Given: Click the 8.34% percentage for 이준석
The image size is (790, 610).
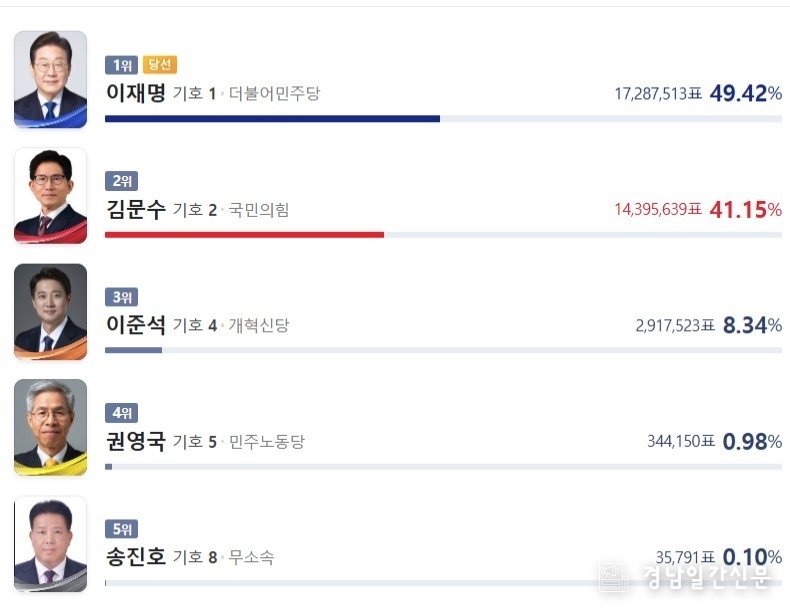Looking at the screenshot, I should (752, 325).
